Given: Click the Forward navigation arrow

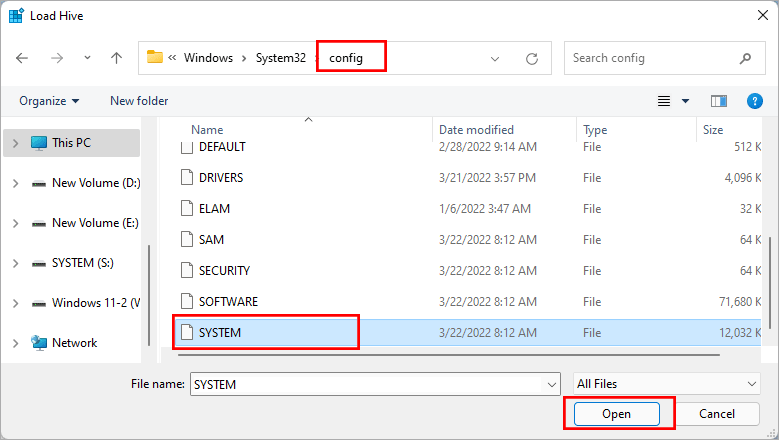Looking at the screenshot, I should tap(57, 58).
